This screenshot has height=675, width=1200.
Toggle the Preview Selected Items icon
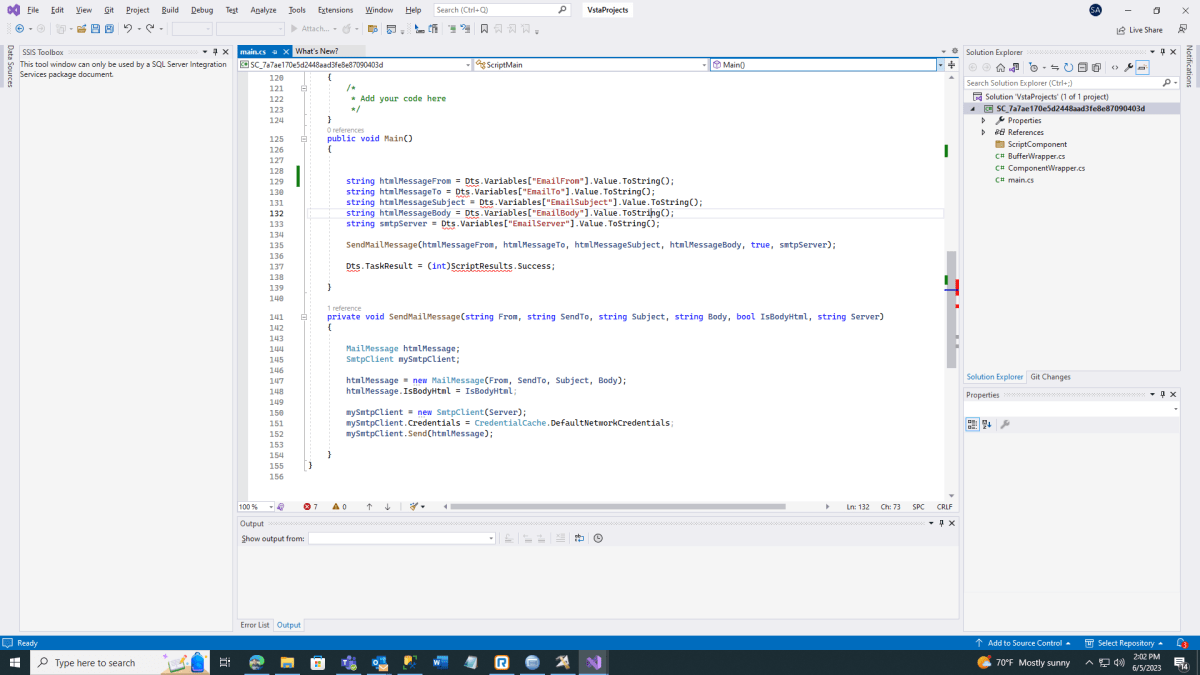(x=1142, y=67)
